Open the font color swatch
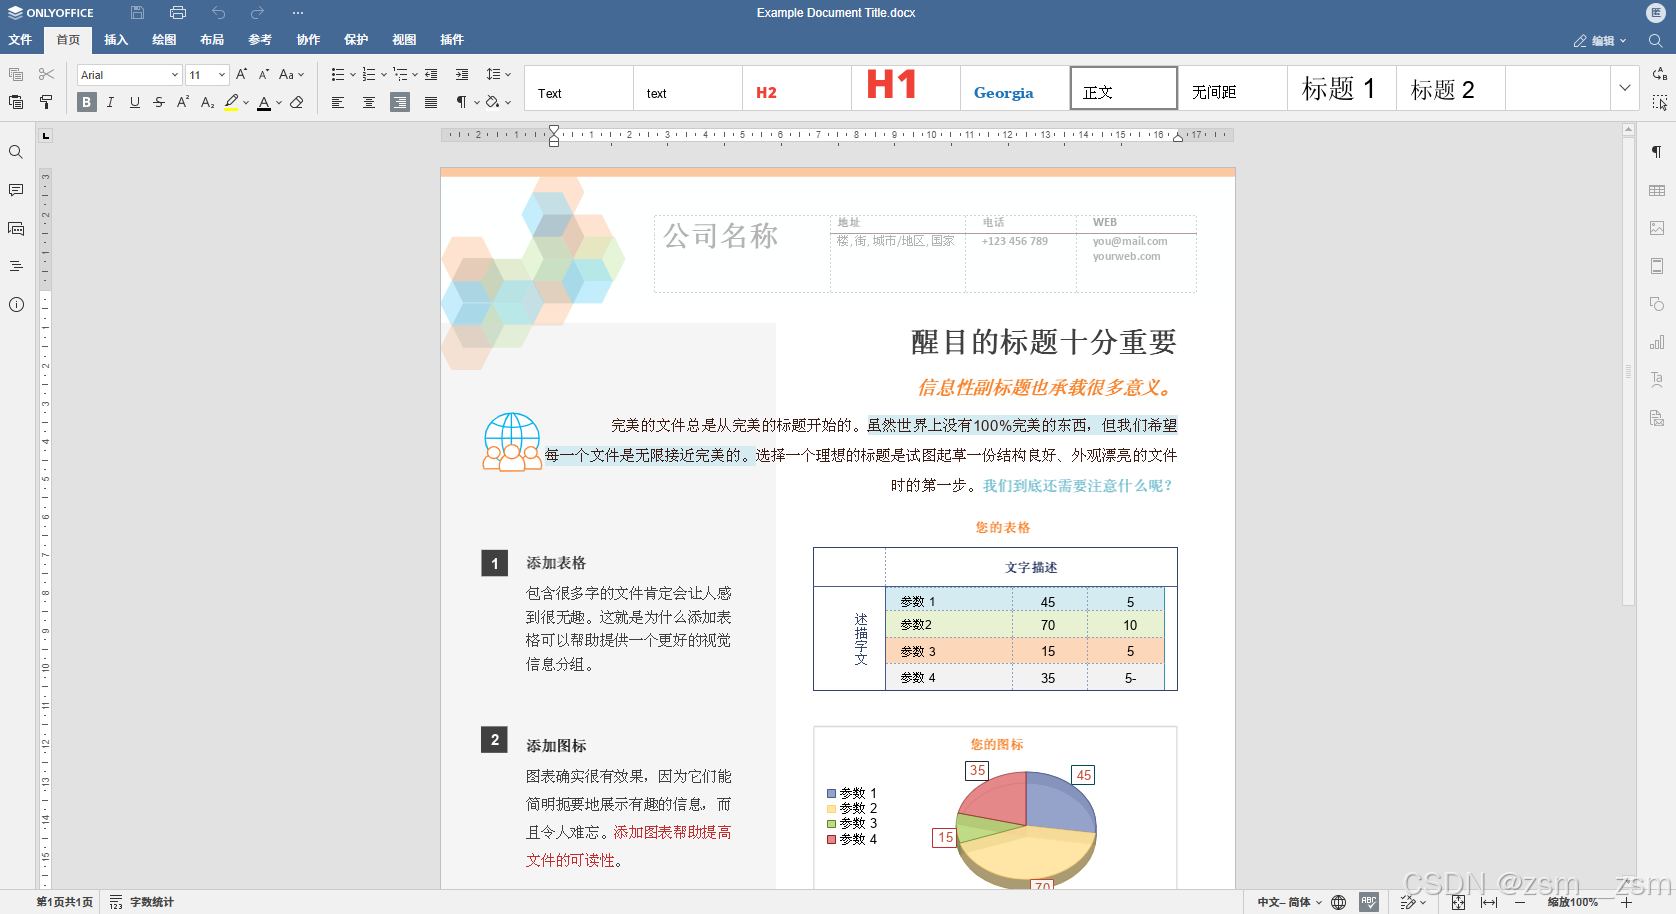The image size is (1676, 914). [x=264, y=102]
